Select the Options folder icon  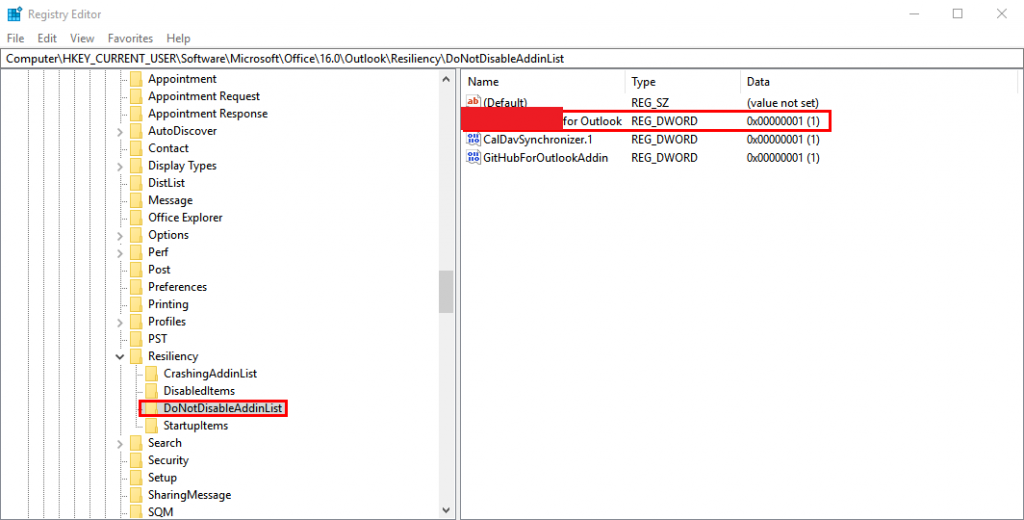(136, 235)
